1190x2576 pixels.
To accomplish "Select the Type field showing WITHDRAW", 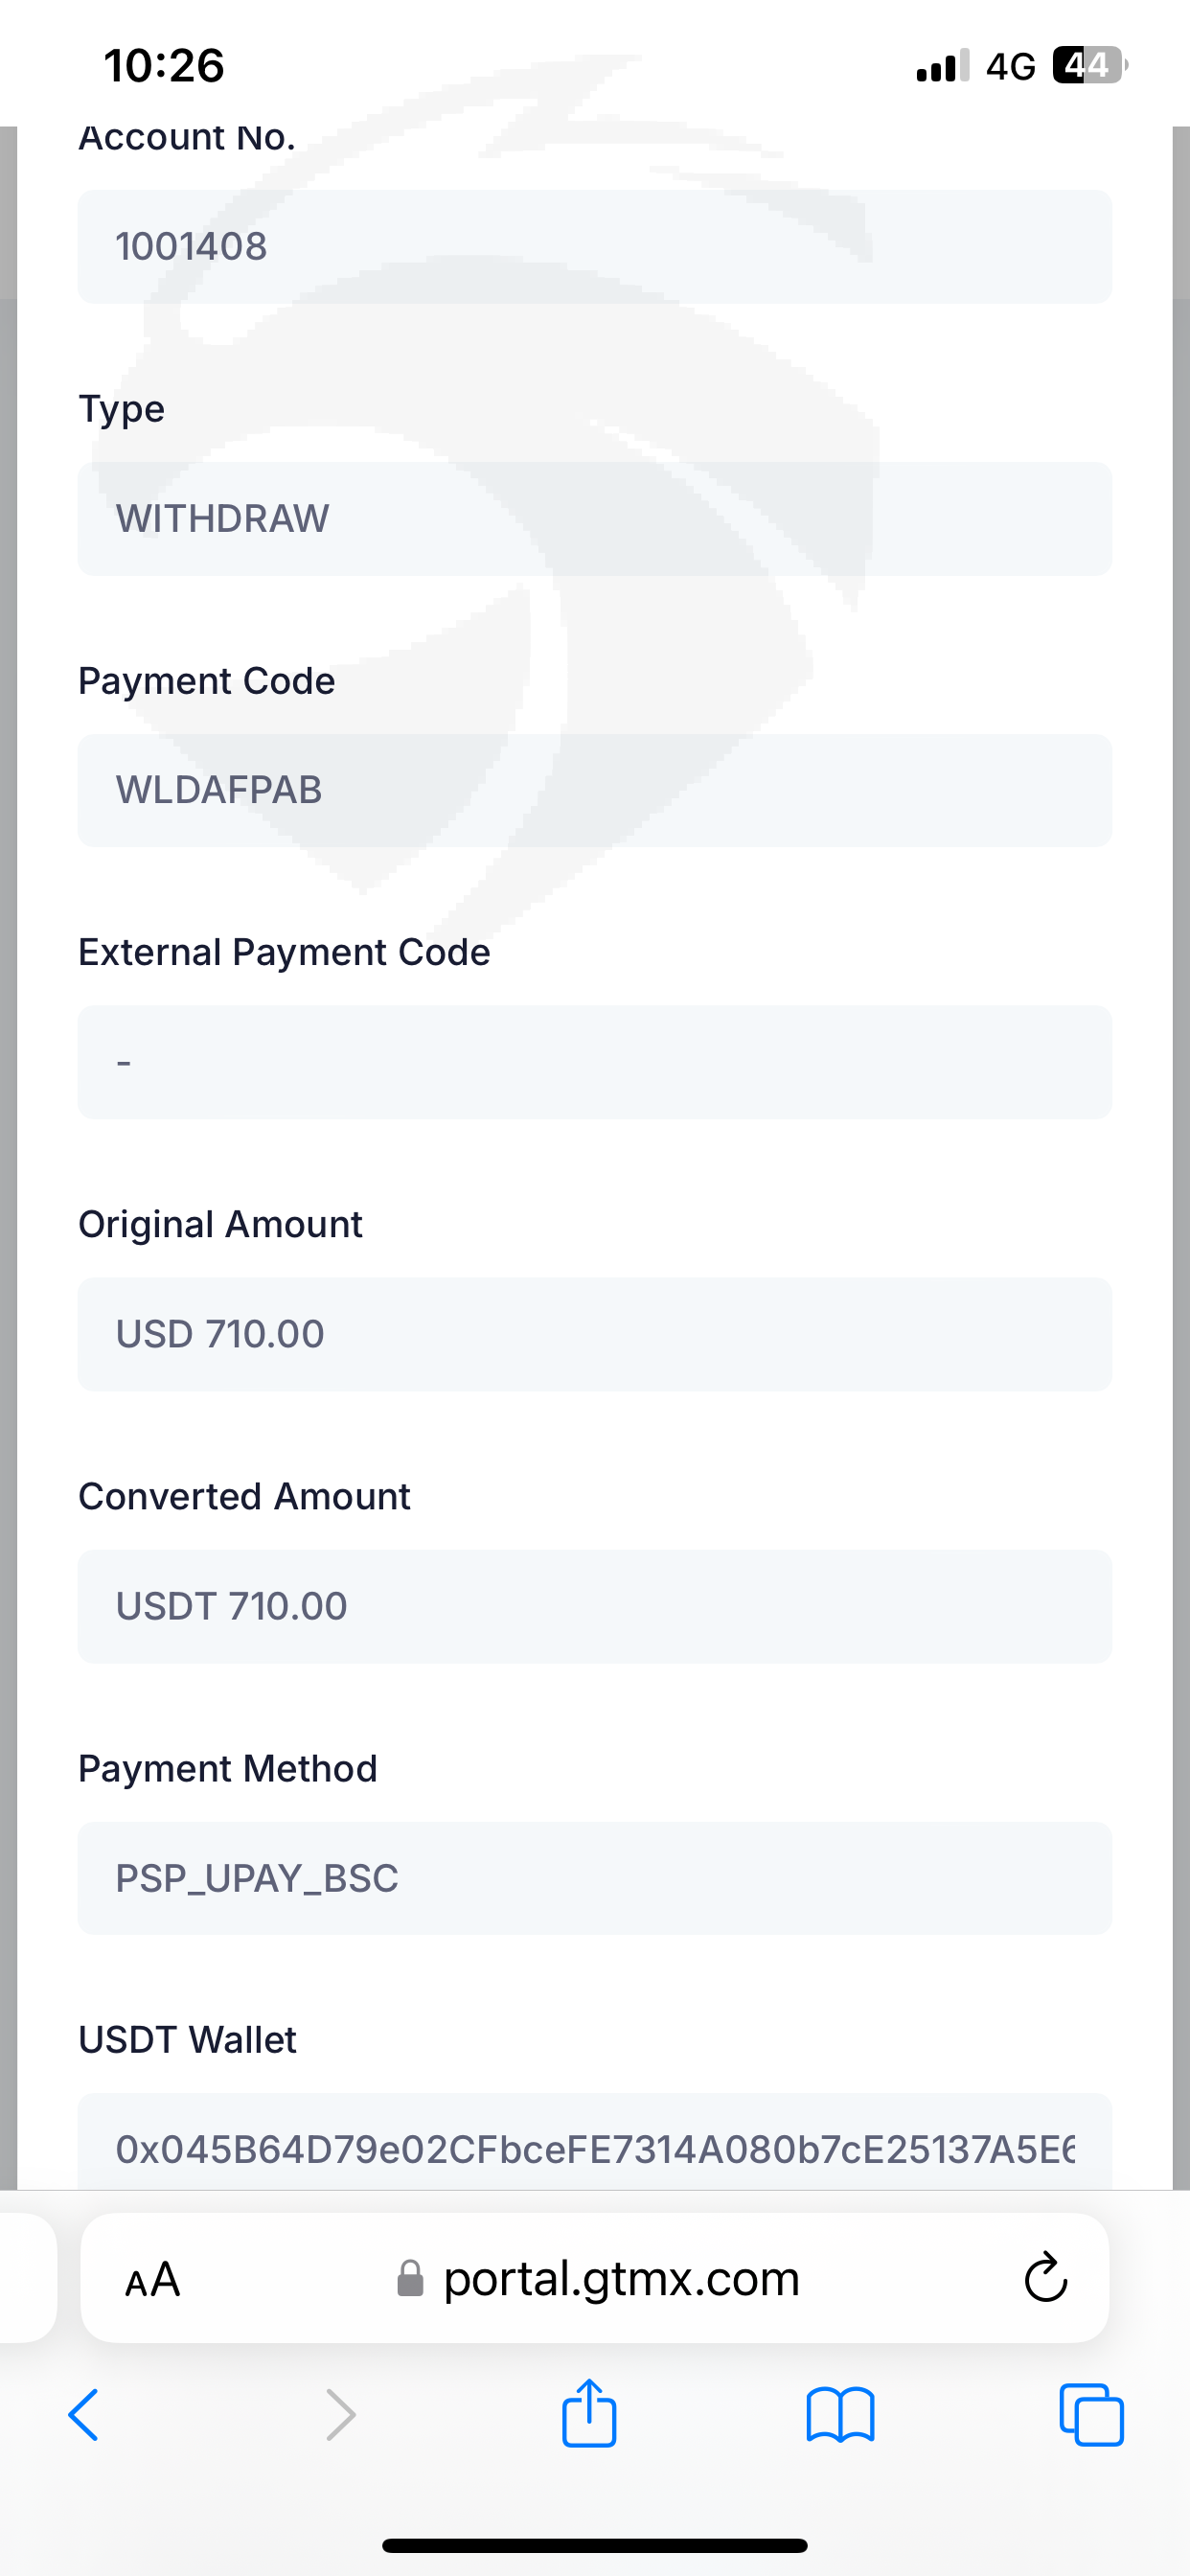I will [x=595, y=518].
